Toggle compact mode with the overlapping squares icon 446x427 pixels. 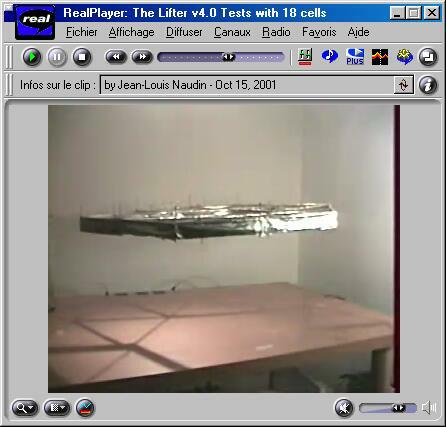(x=428, y=57)
